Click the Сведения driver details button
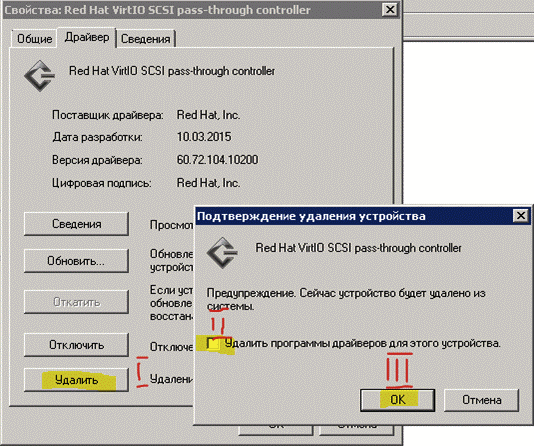Image resolution: width=534 pixels, height=446 pixels. click(x=76, y=224)
